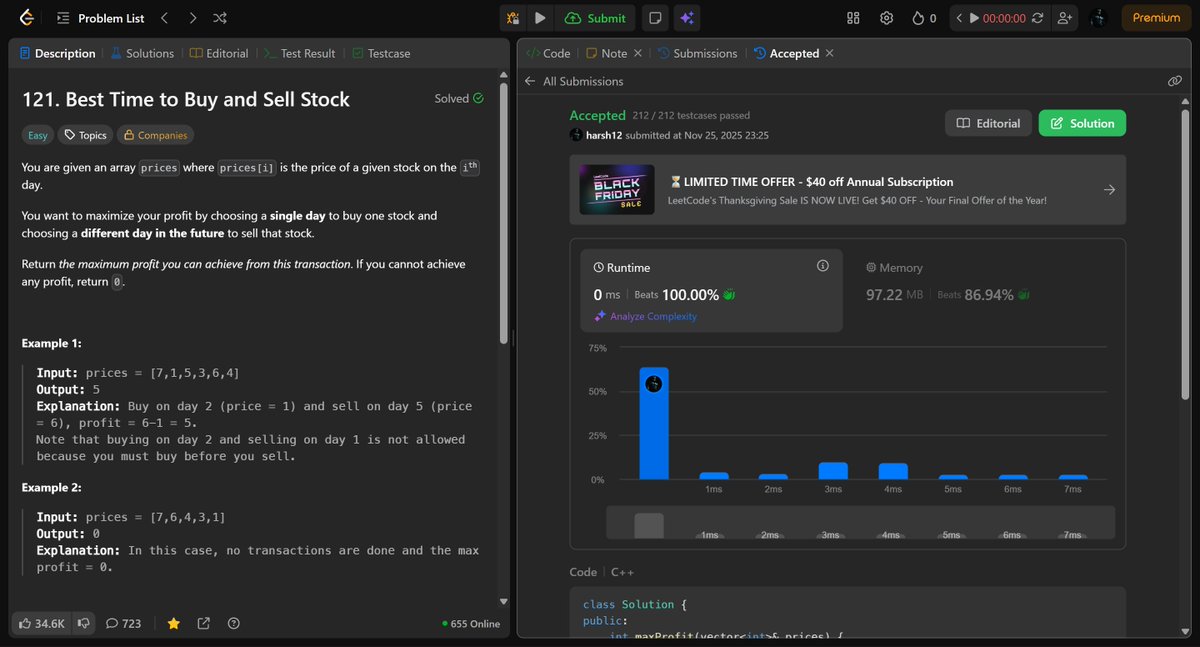The width and height of the screenshot is (1200, 647).
Task: Click the green Submit button
Action: click(x=597, y=17)
